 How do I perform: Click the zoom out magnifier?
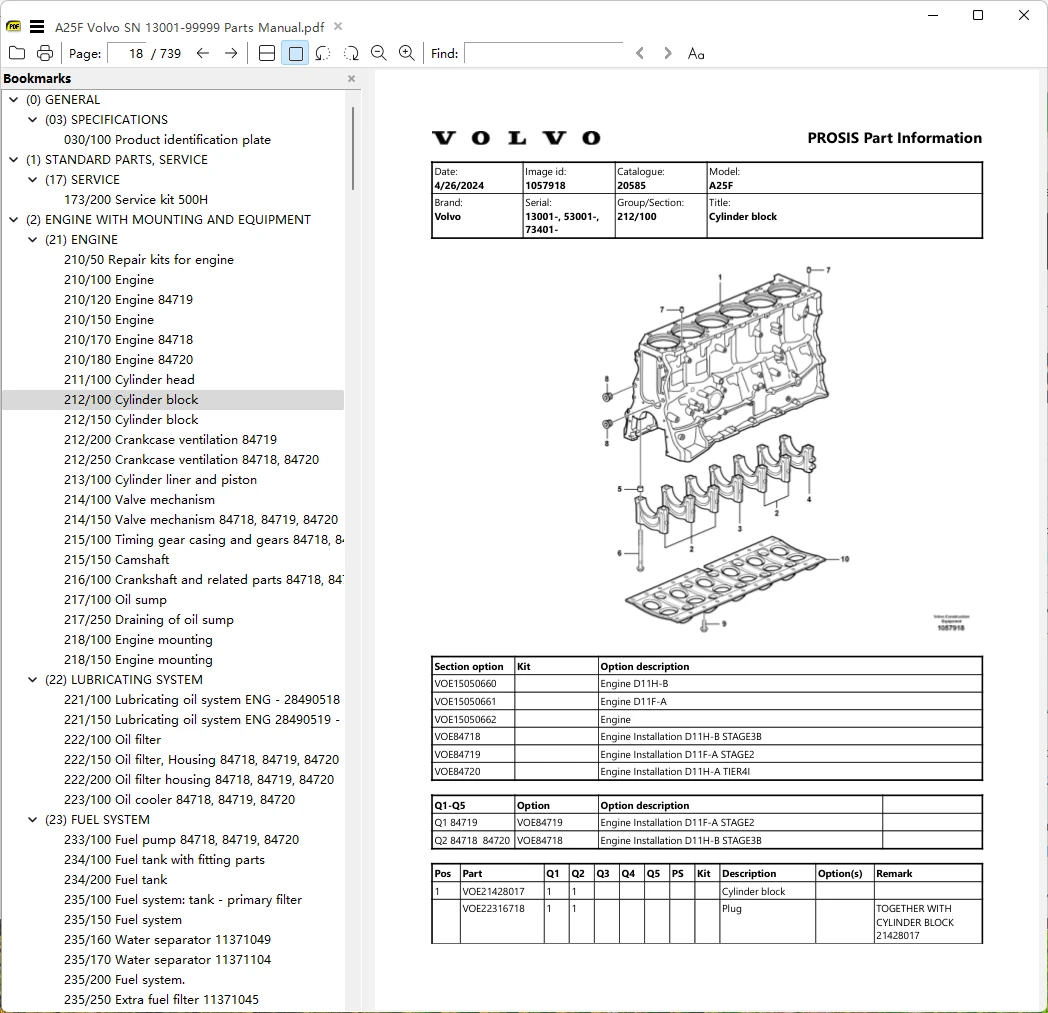(379, 53)
